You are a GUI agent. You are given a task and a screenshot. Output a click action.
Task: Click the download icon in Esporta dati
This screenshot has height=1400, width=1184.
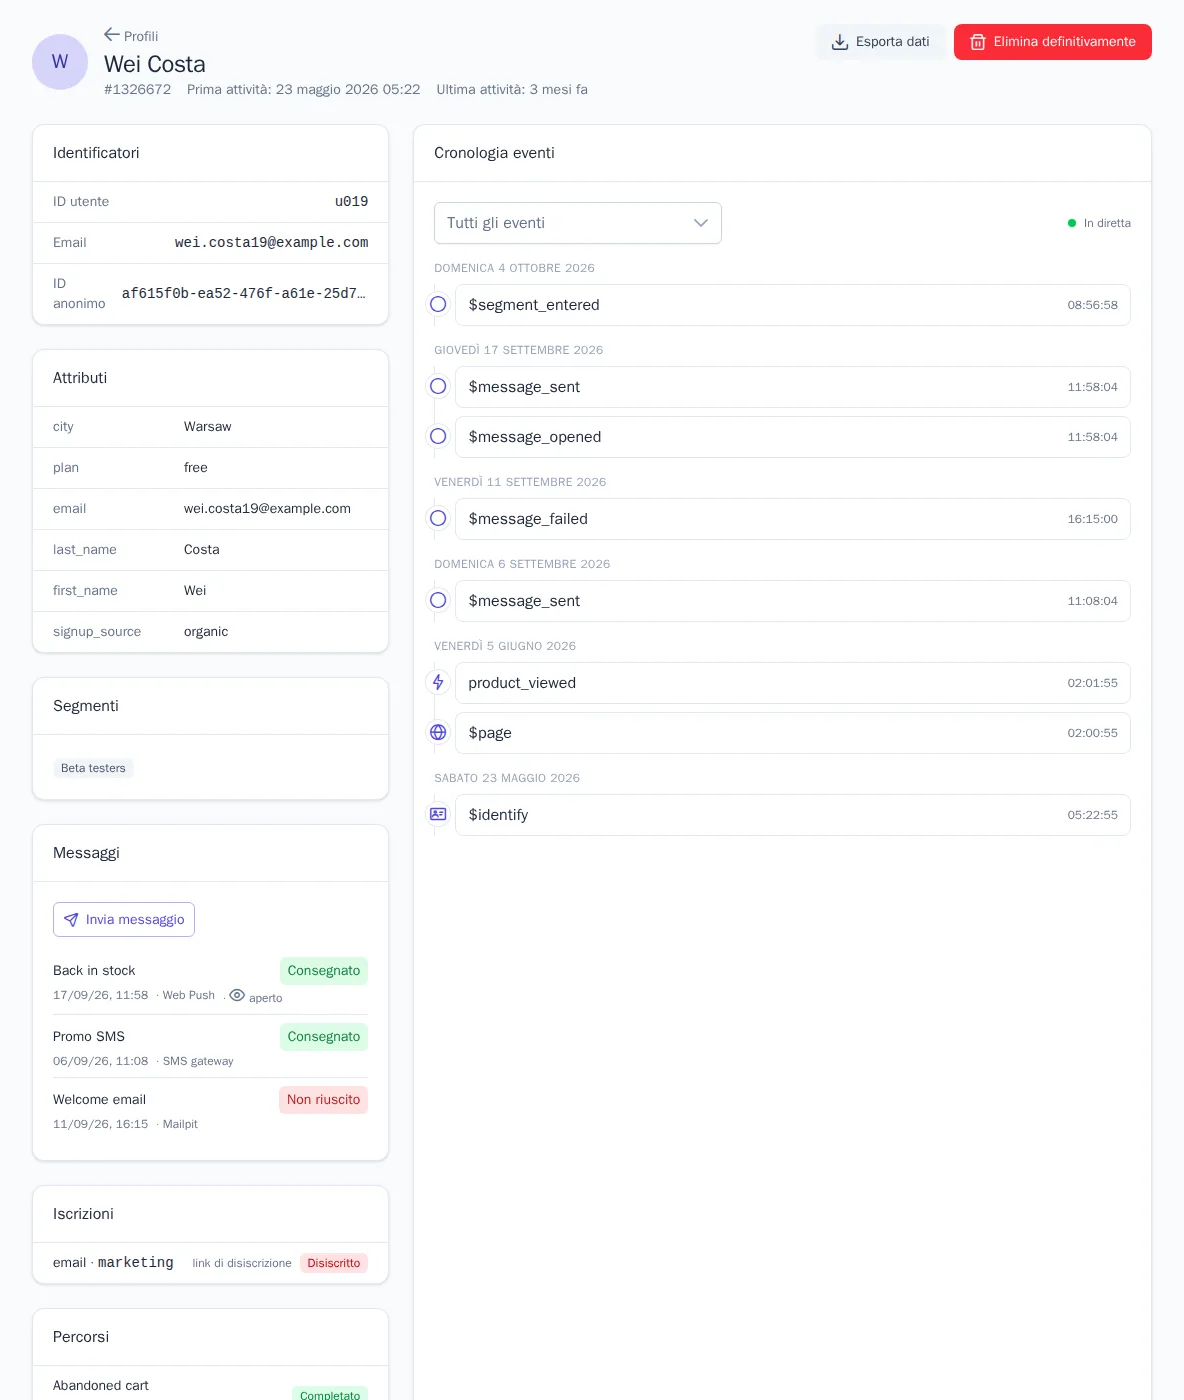tap(840, 42)
